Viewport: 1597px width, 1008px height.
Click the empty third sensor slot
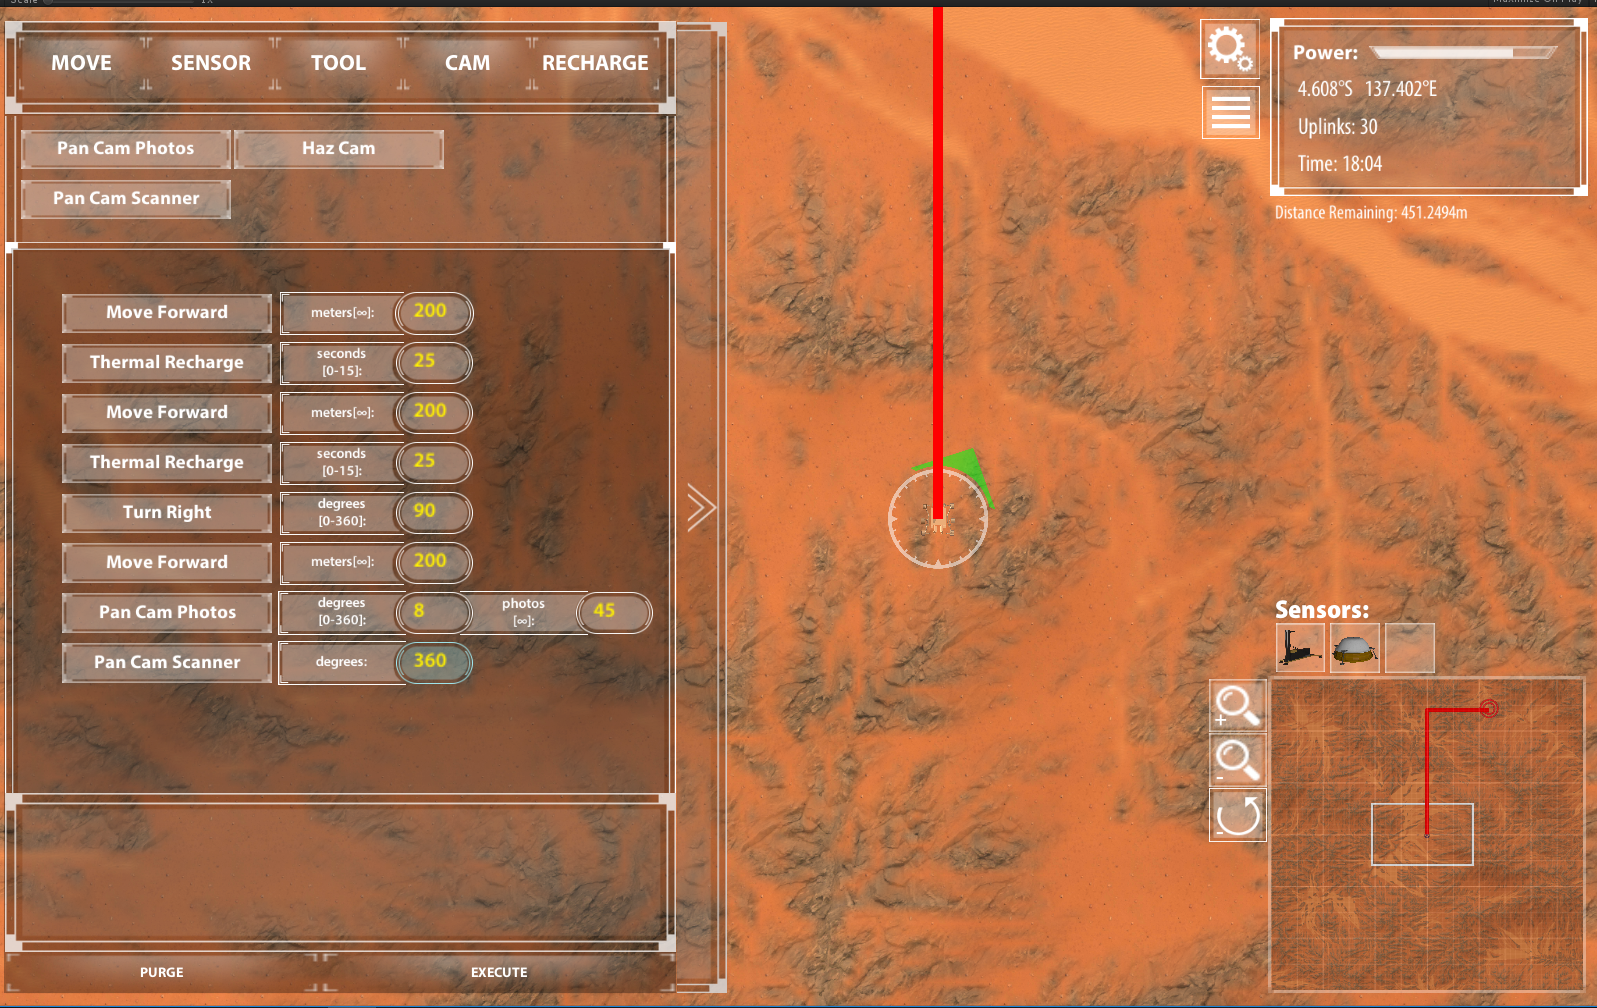coord(1410,648)
